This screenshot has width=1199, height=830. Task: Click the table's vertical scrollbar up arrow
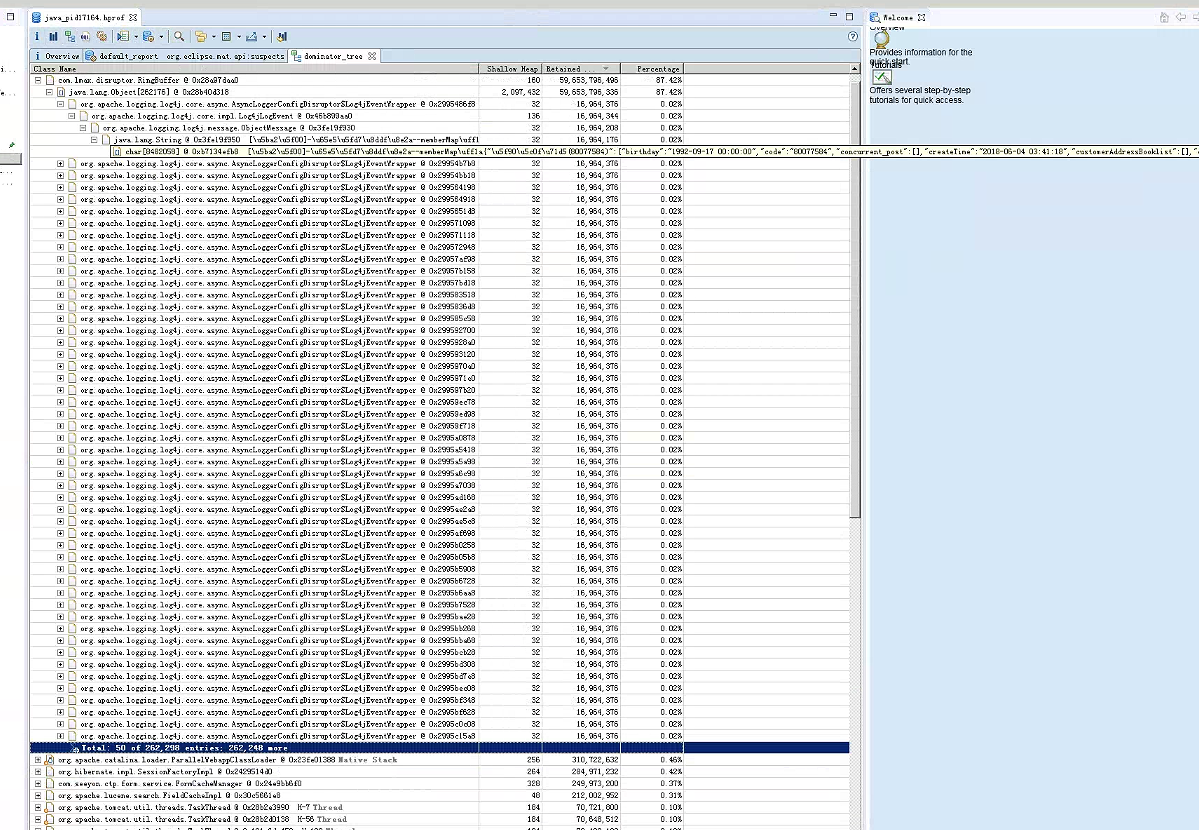point(855,69)
